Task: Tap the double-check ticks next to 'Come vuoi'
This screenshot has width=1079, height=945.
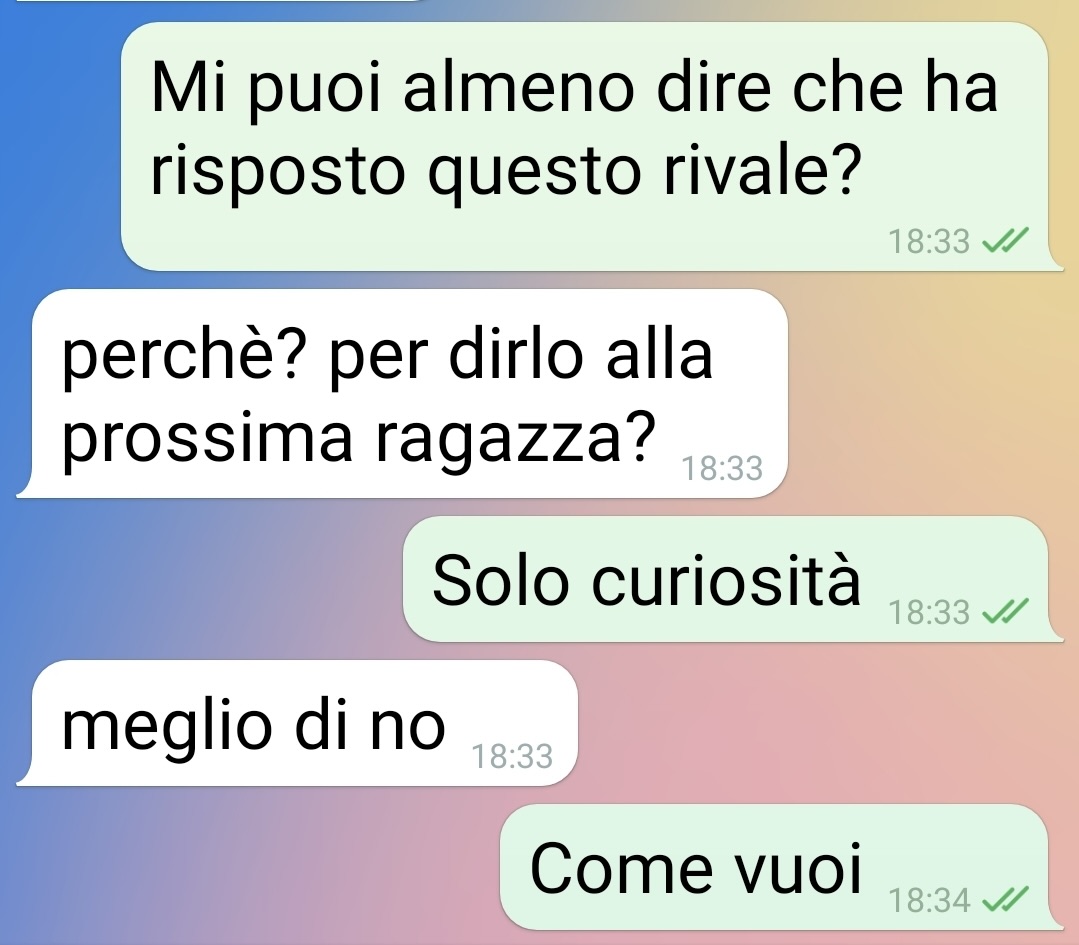Action: 1004,900
